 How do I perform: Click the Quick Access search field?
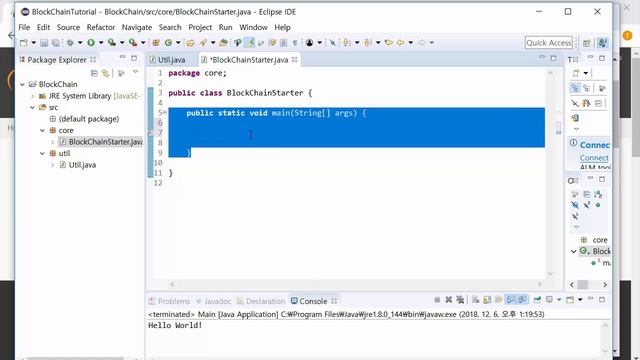point(549,42)
